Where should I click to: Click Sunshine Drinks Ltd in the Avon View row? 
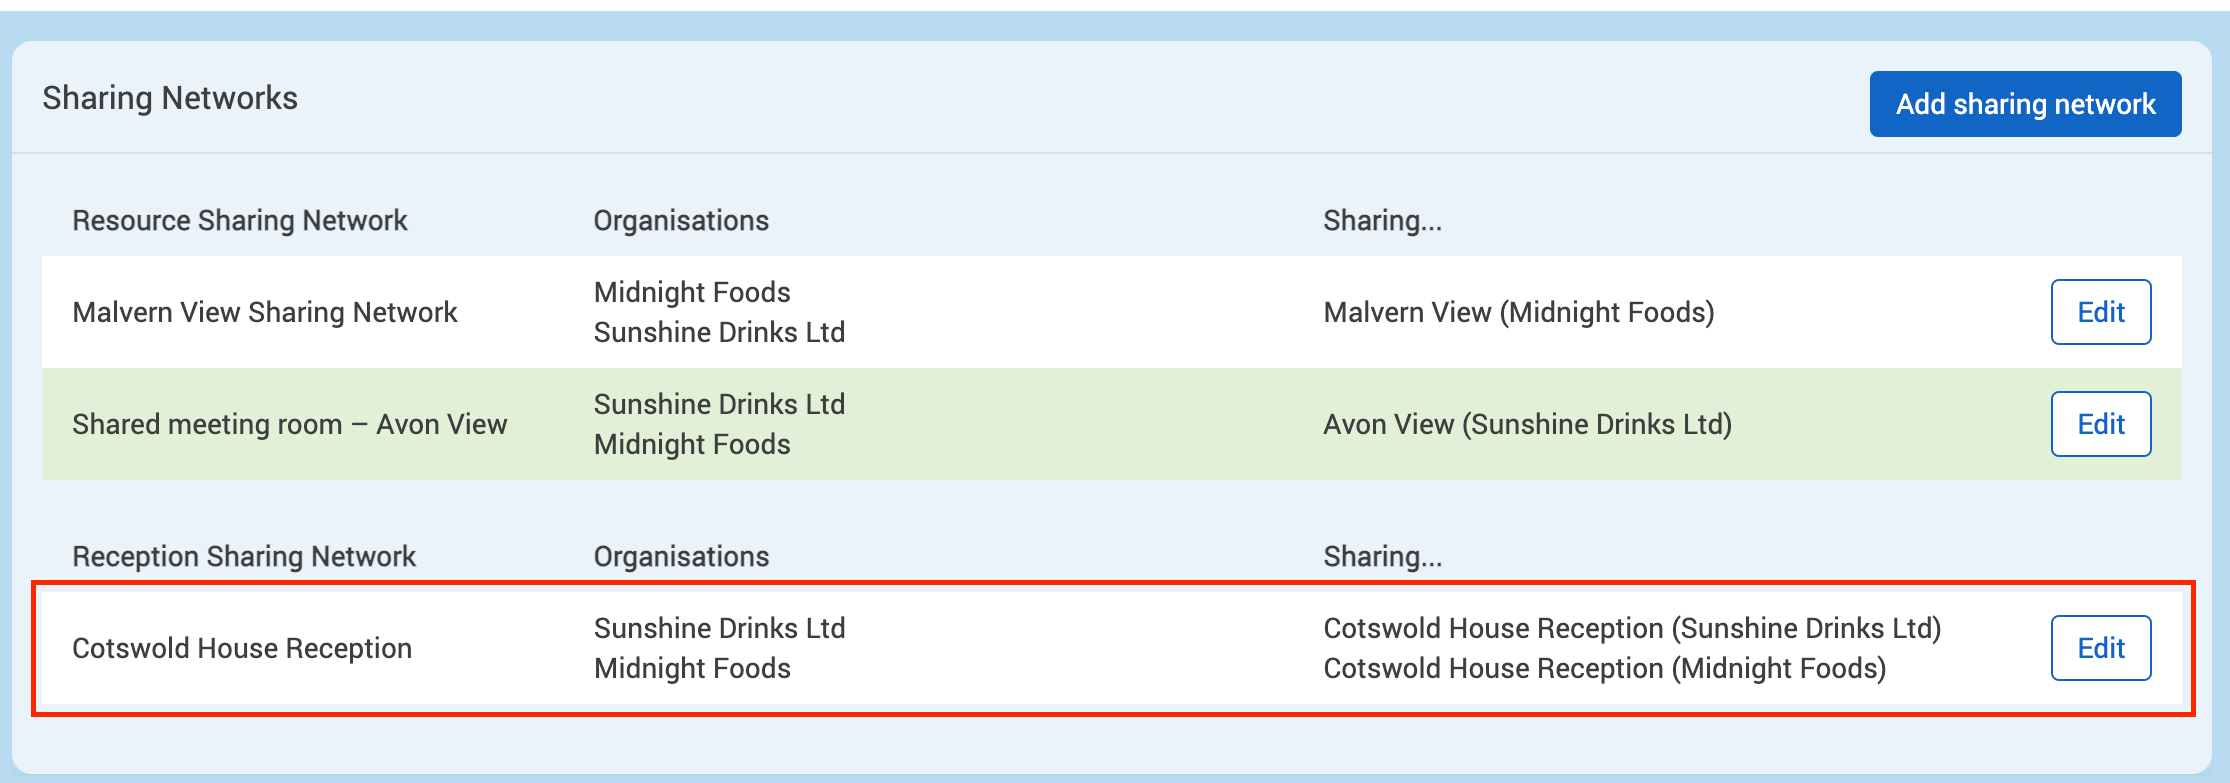point(719,404)
